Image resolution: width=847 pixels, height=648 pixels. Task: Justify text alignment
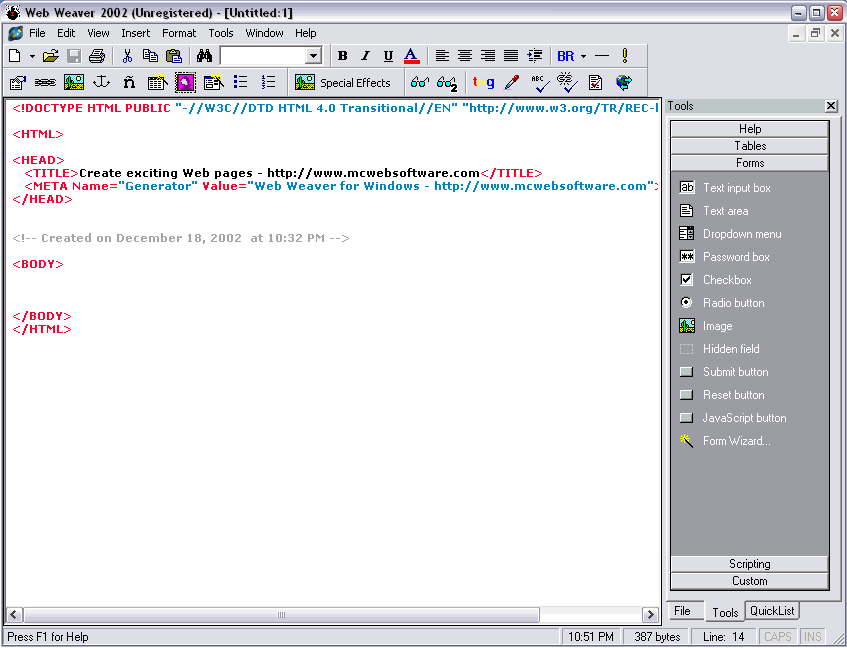pyautogui.click(x=511, y=56)
